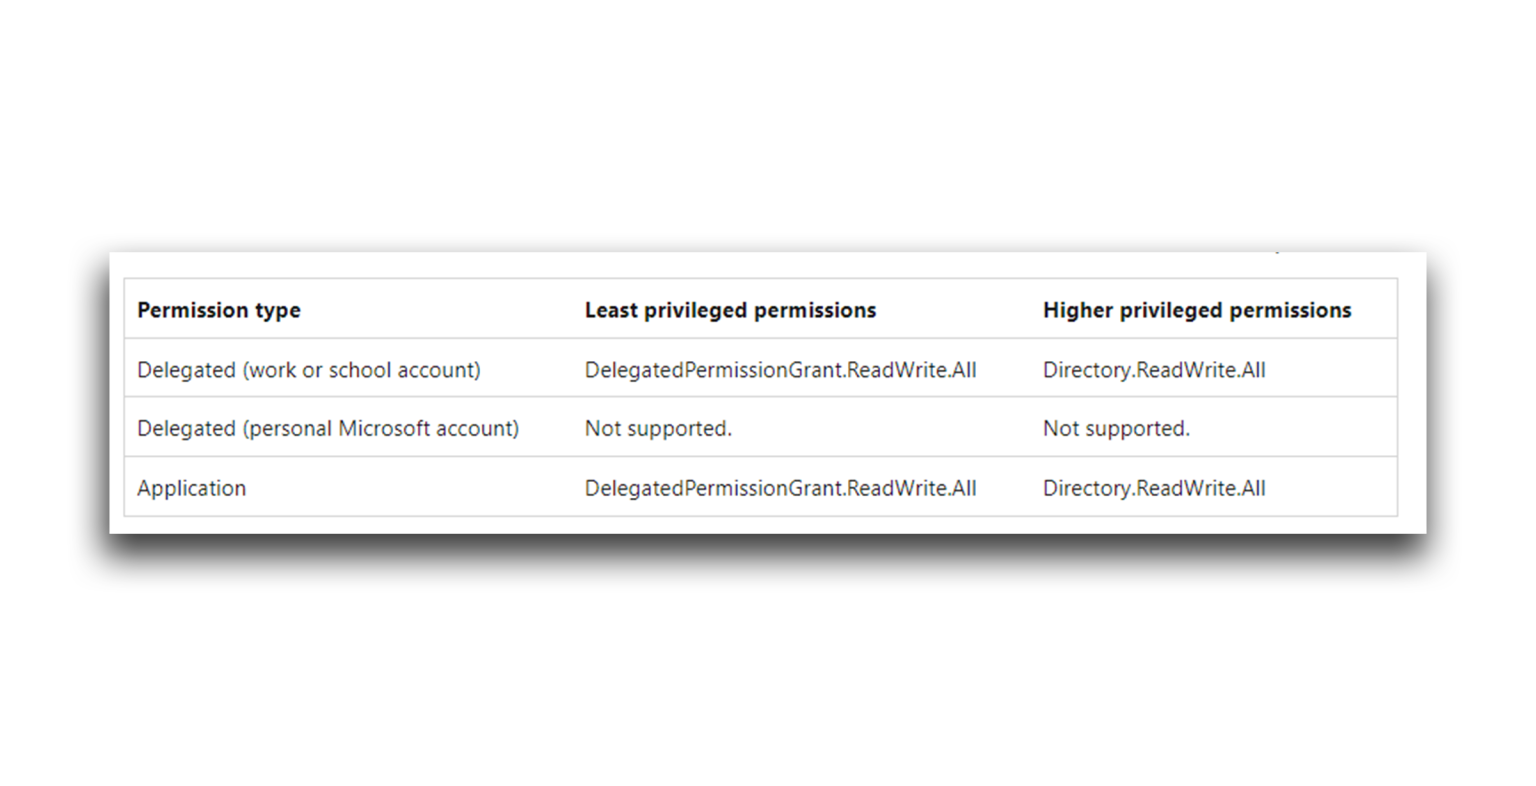Click DelegatedPermissionGrant.ReadWrite.All in work account row

(781, 370)
